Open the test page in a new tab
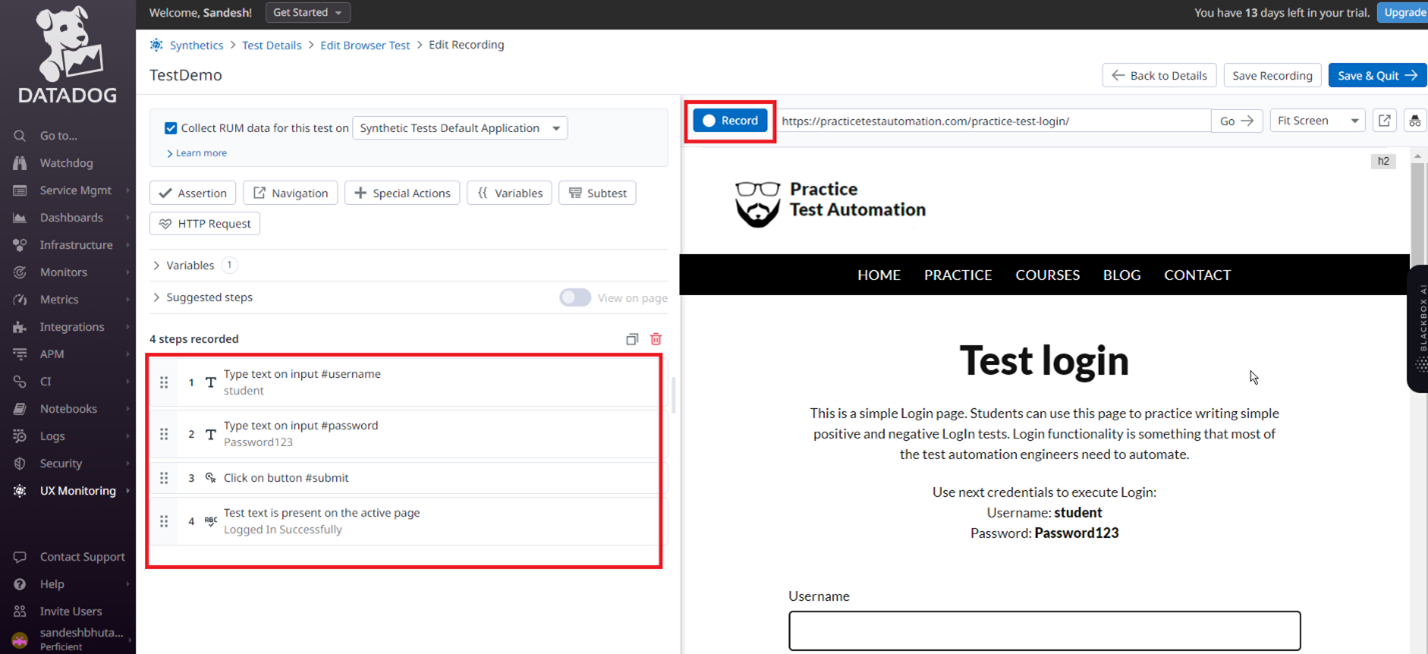1428x654 pixels. (1384, 120)
